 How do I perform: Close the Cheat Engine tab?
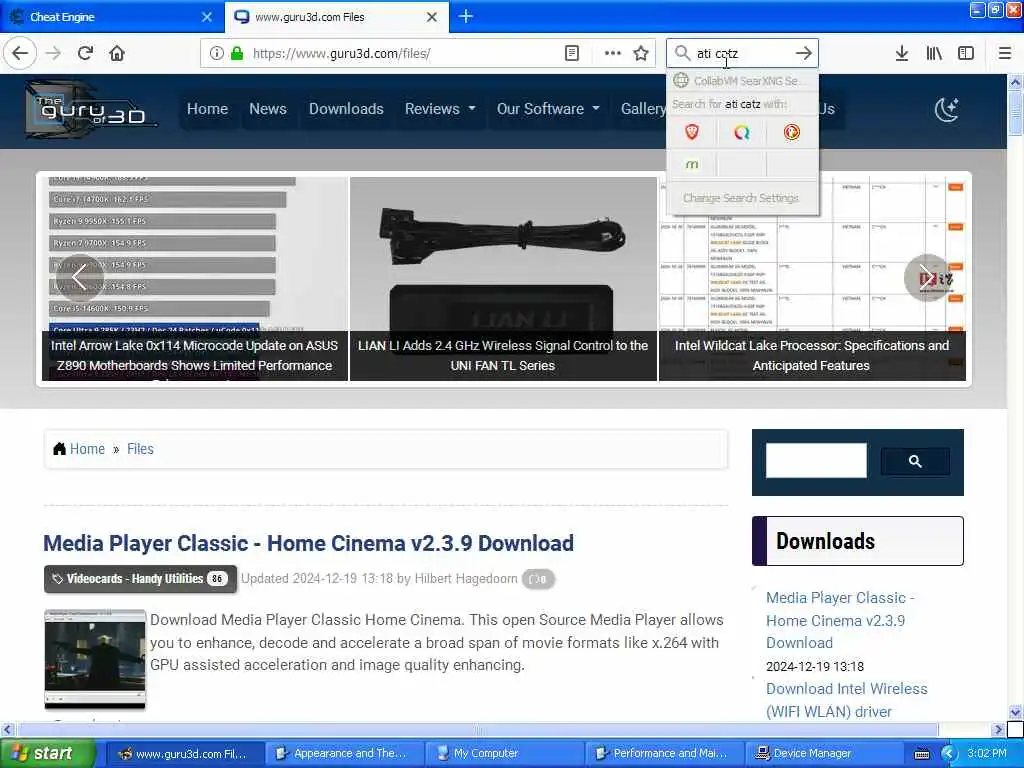coord(207,17)
